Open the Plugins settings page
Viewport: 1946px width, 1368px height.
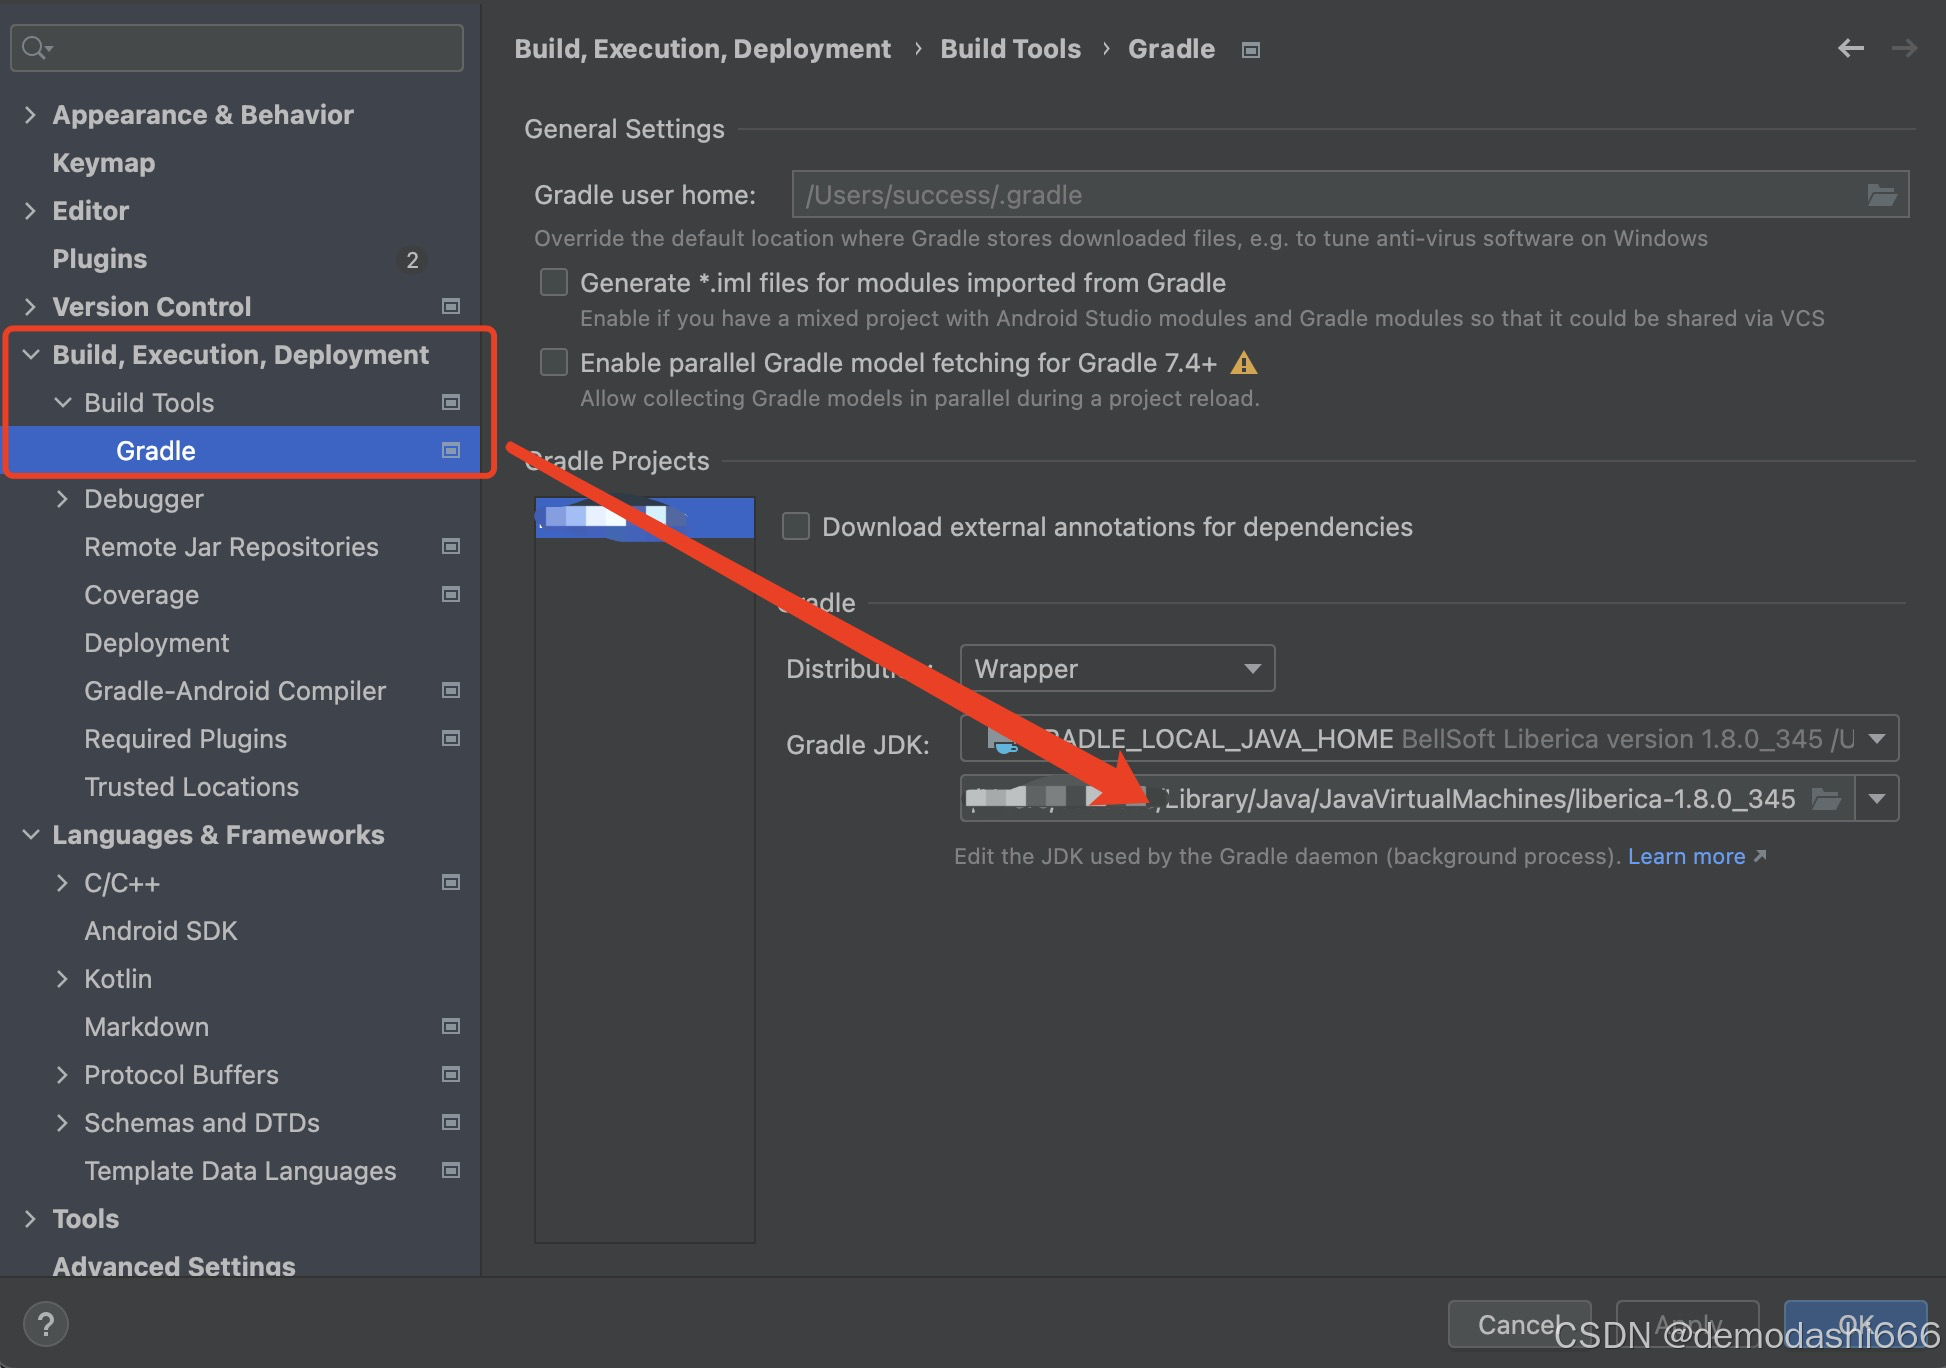point(100,259)
